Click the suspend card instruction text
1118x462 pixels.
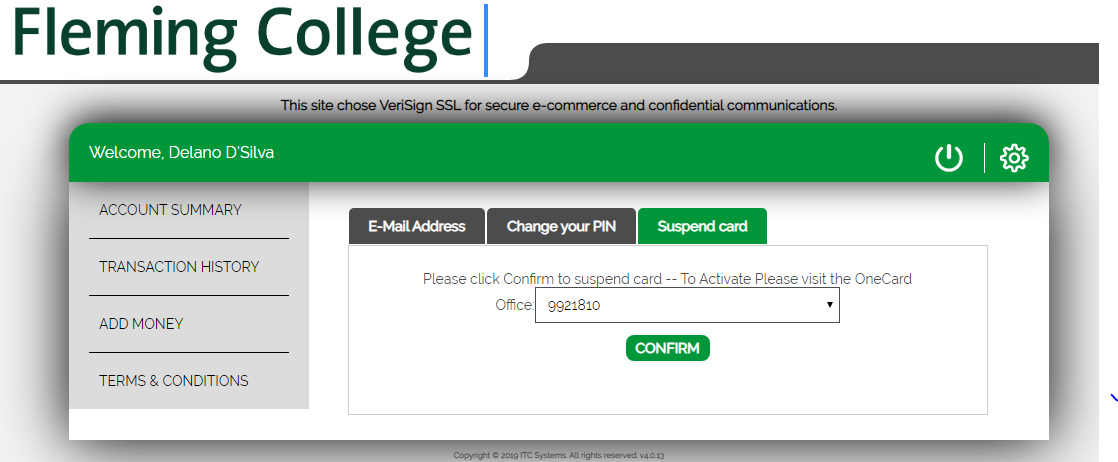pyautogui.click(x=667, y=279)
